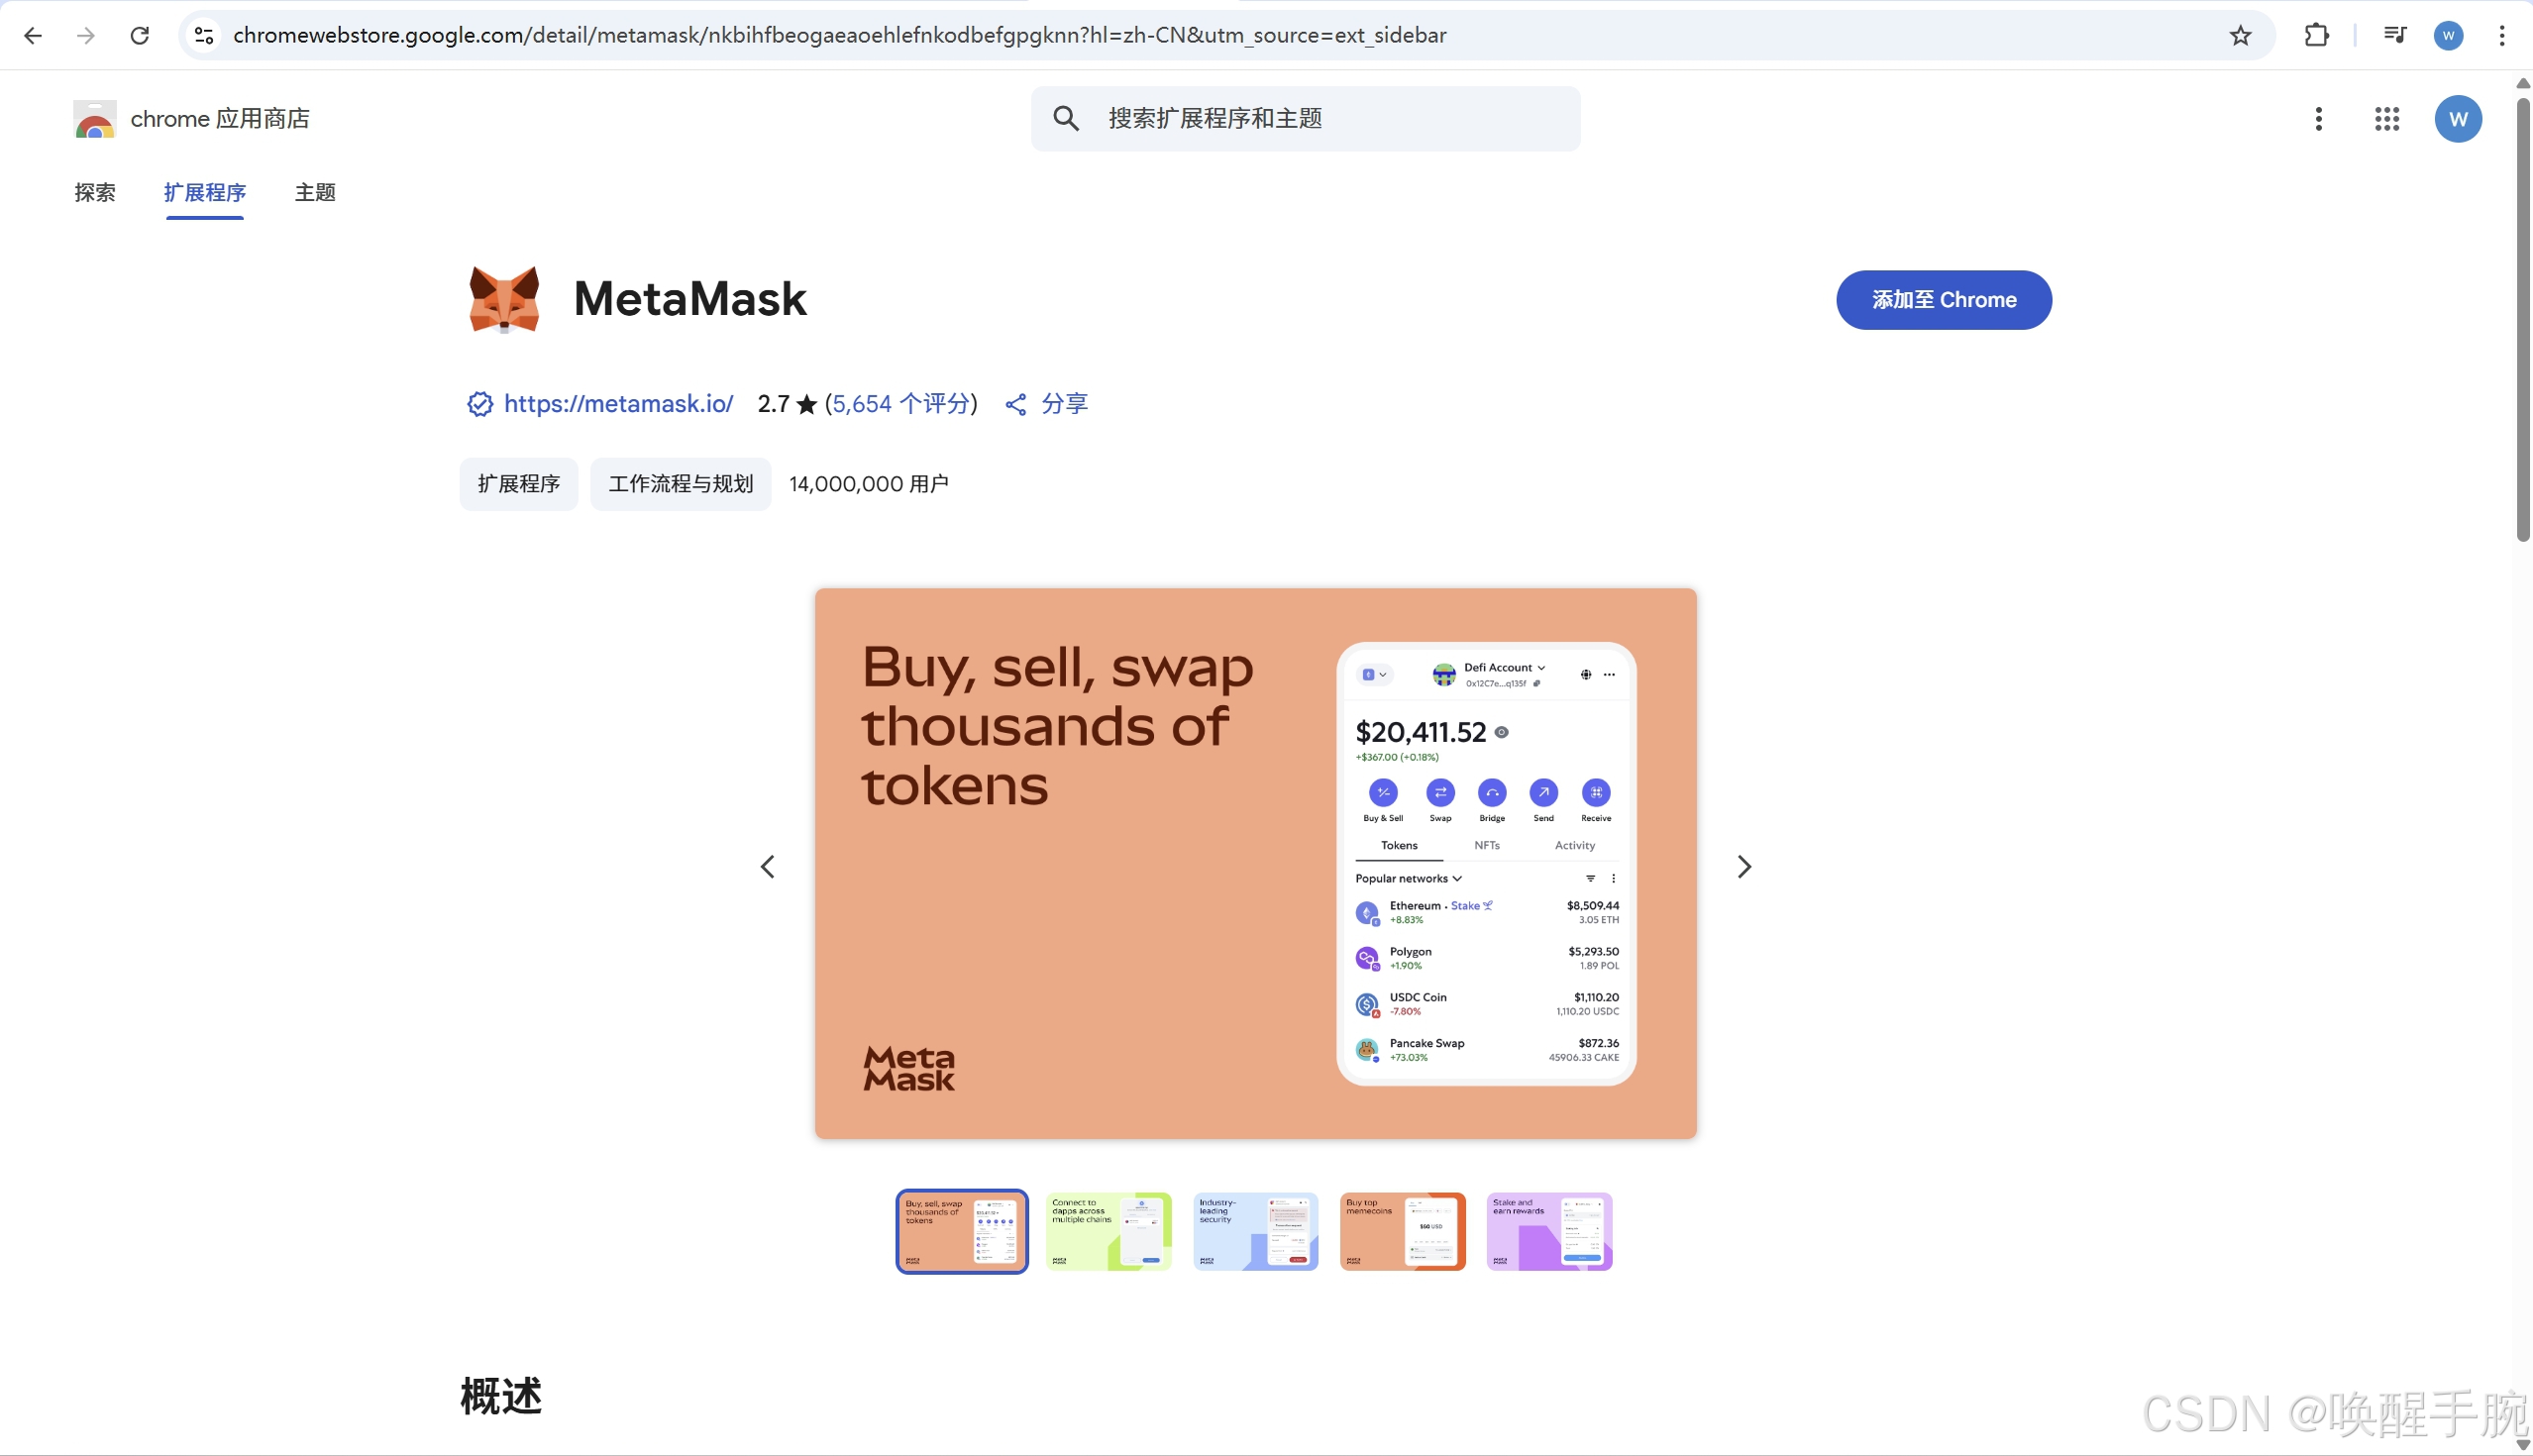Go back to the previous browser page
This screenshot has width=2533, height=1456.
[33, 35]
